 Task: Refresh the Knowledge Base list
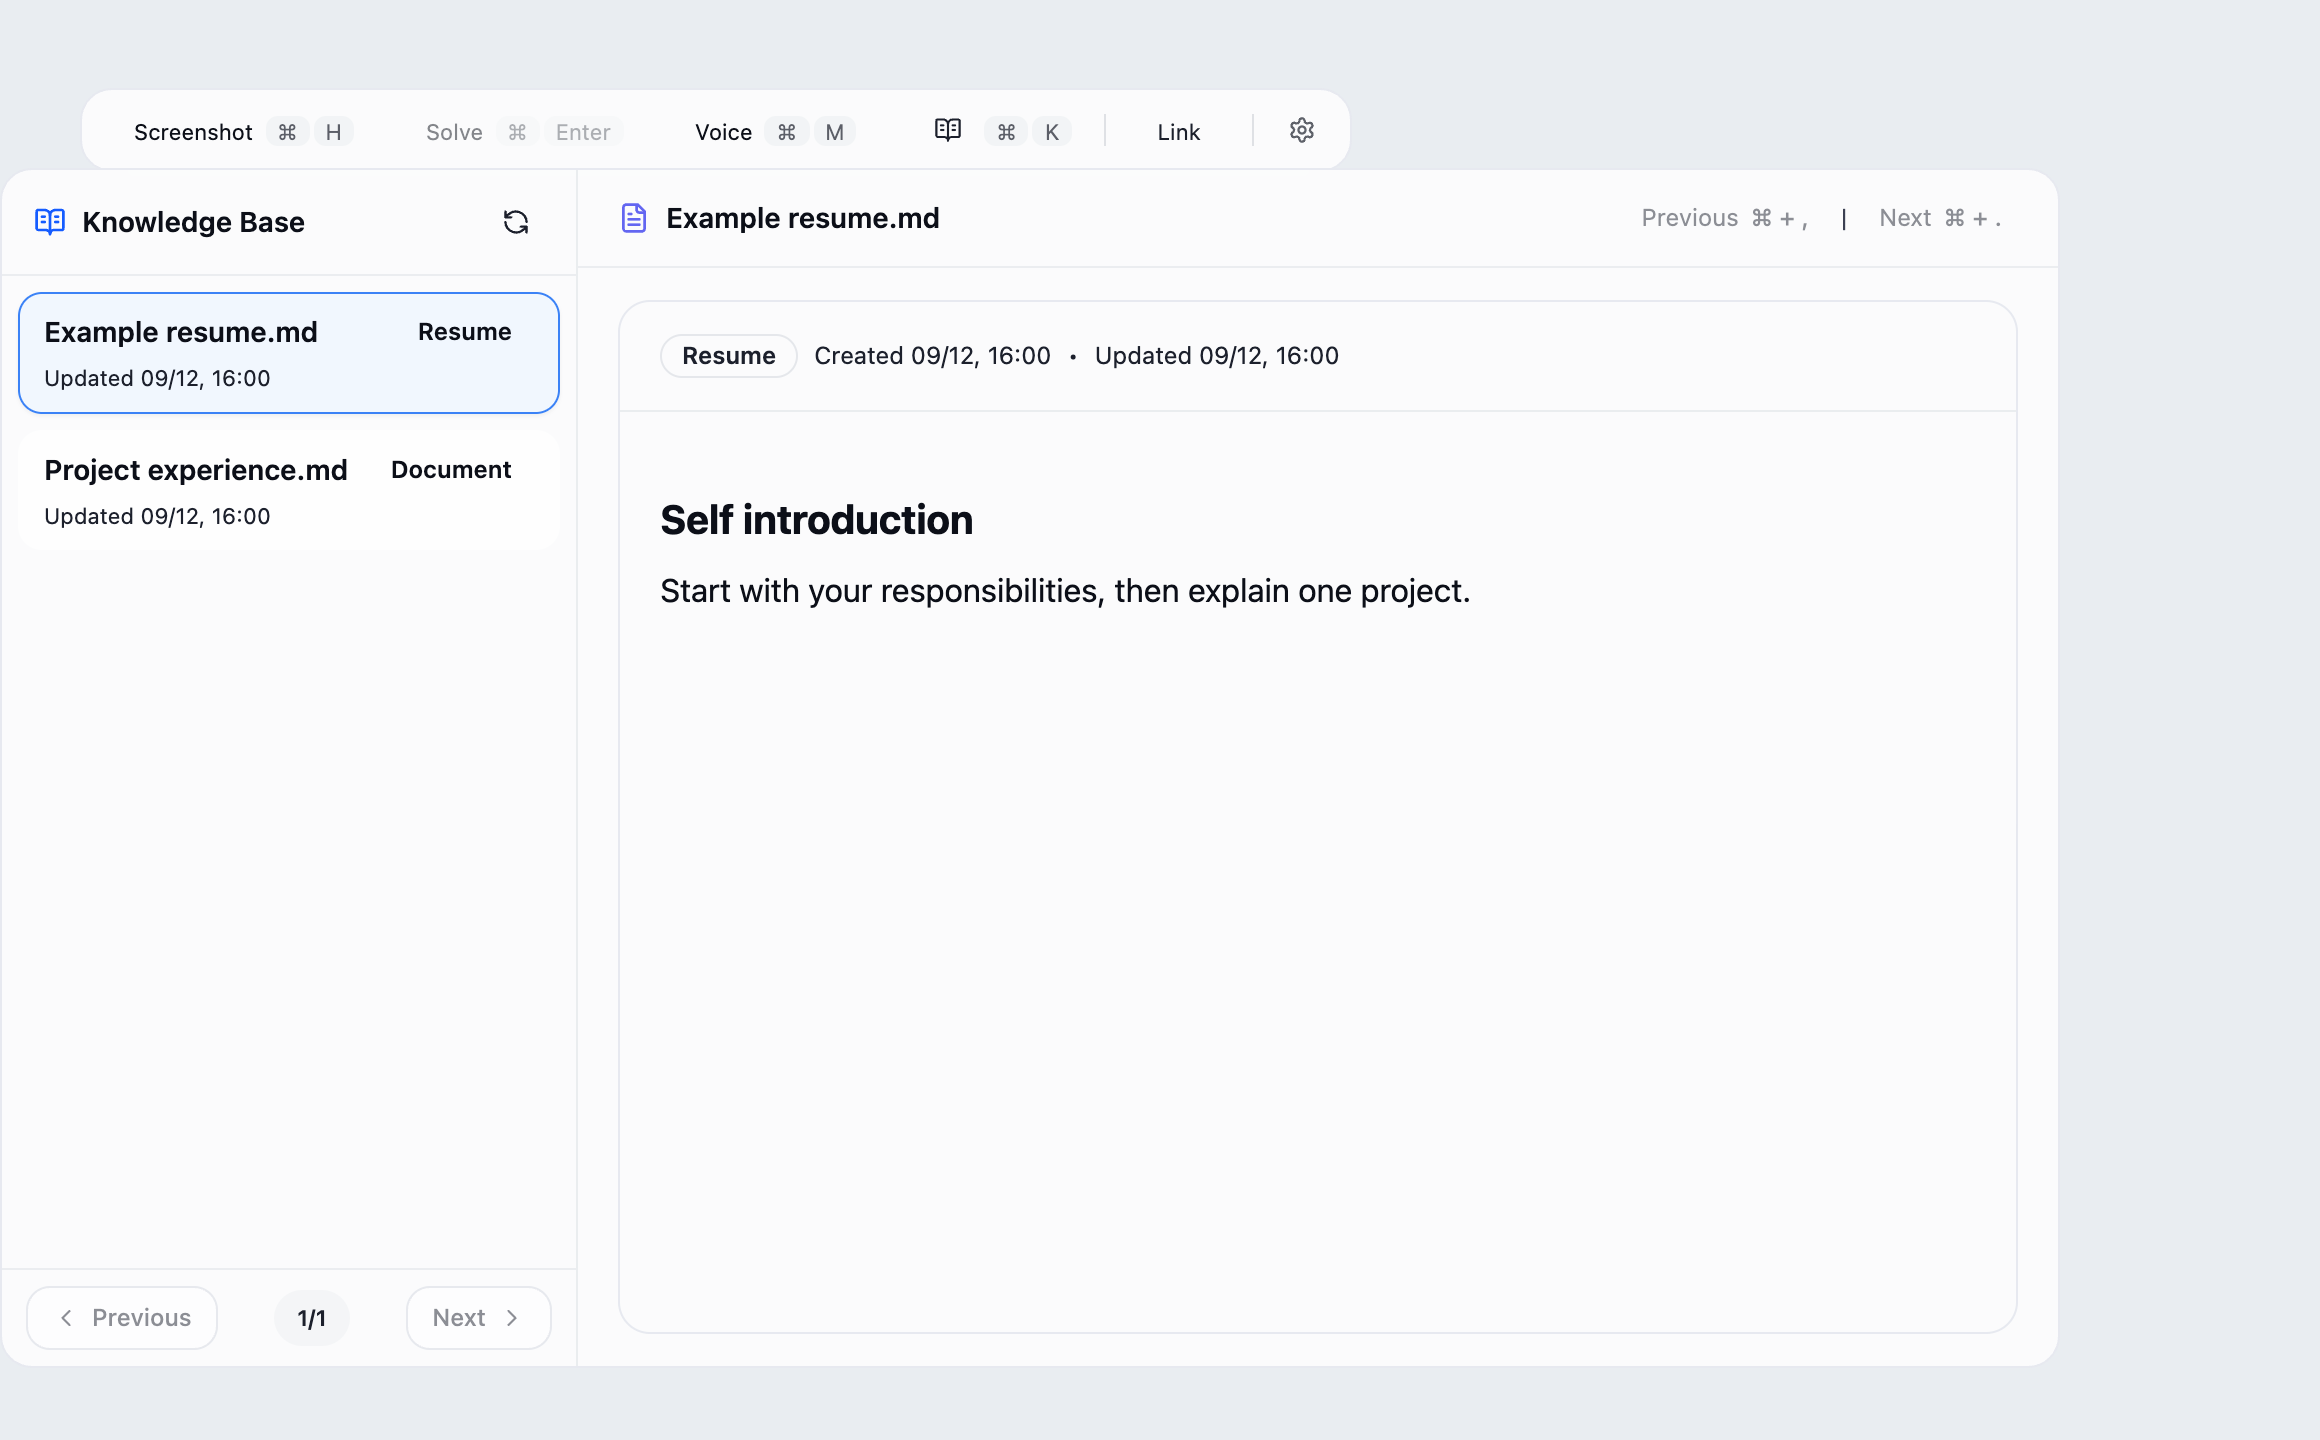516,222
